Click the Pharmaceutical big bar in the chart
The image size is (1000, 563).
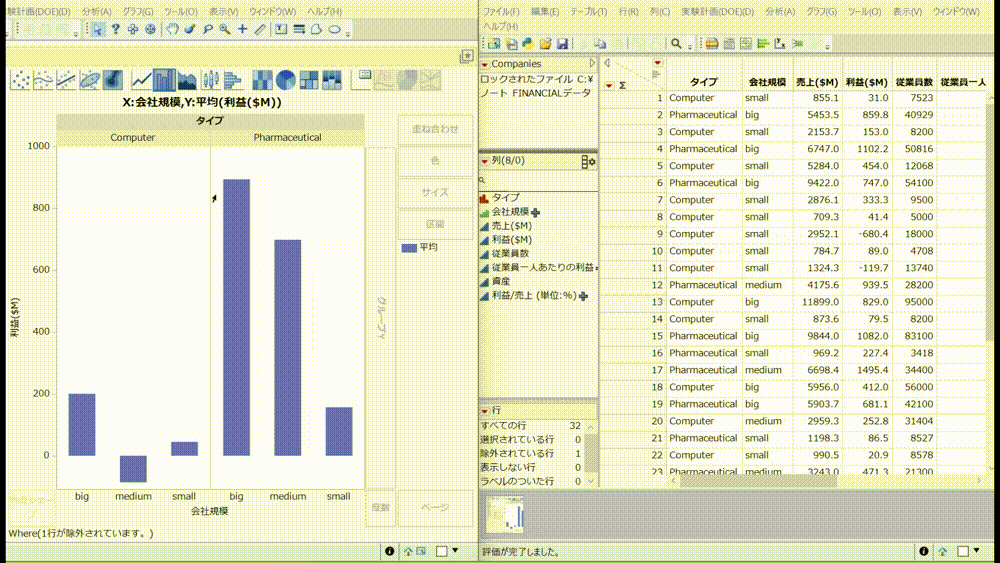[x=237, y=318]
